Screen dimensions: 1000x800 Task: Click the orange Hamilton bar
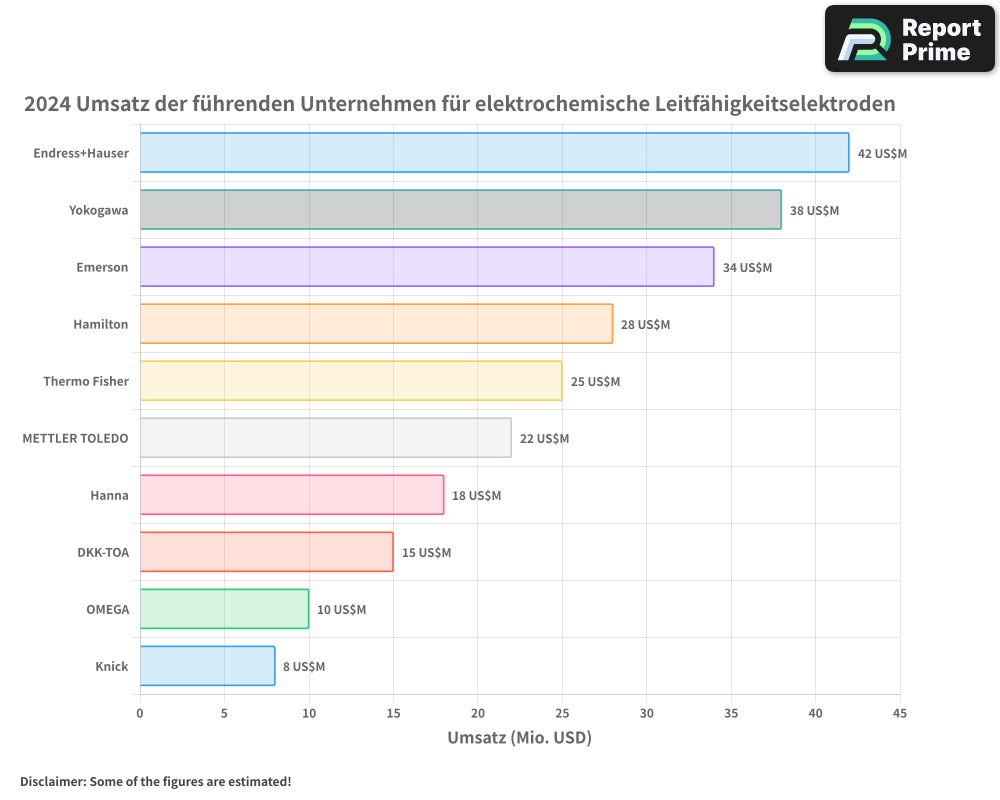(375, 324)
